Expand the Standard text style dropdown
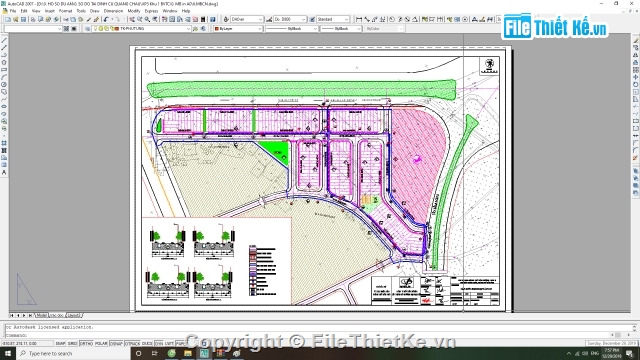This screenshot has height=360, width=640. (333, 19)
